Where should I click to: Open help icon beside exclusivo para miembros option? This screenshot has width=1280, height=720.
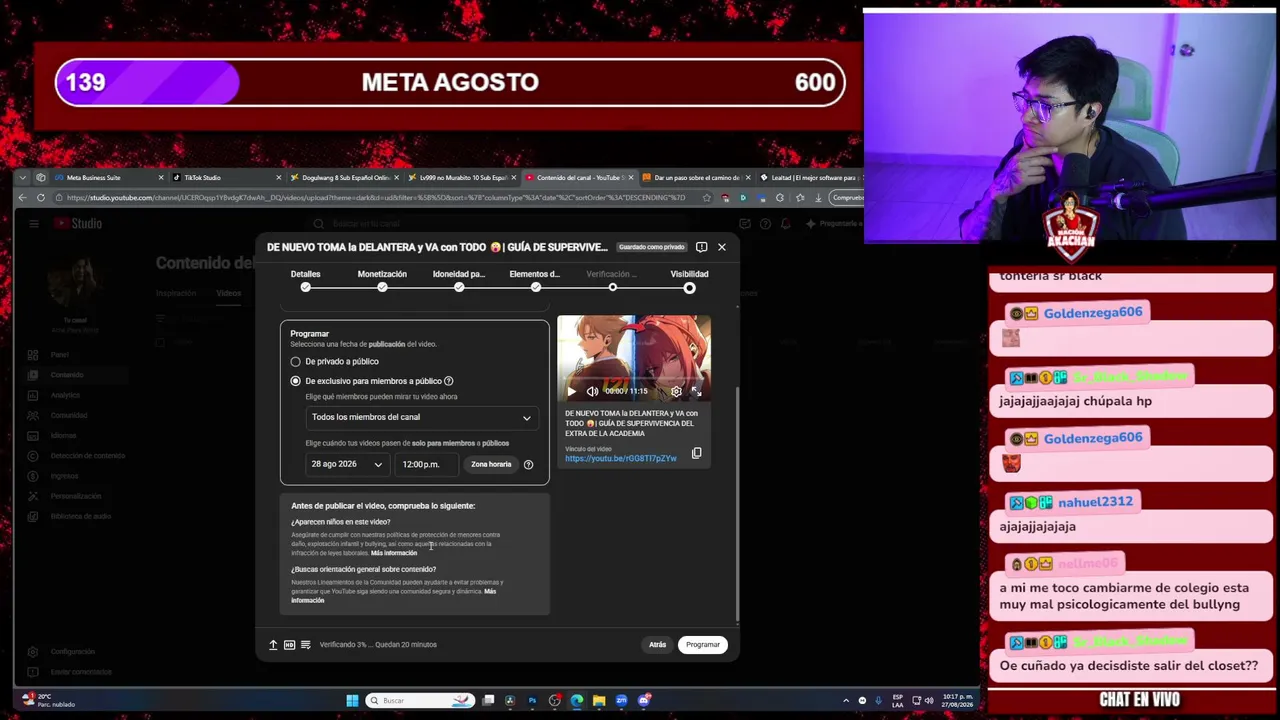click(x=448, y=381)
